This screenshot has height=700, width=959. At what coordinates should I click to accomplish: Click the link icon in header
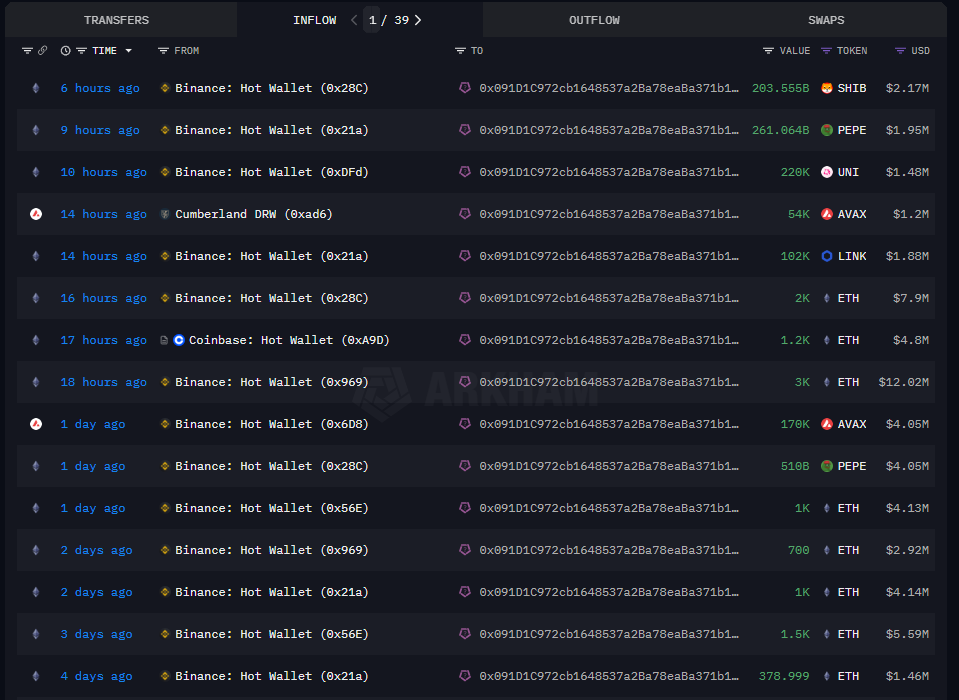pos(42,51)
